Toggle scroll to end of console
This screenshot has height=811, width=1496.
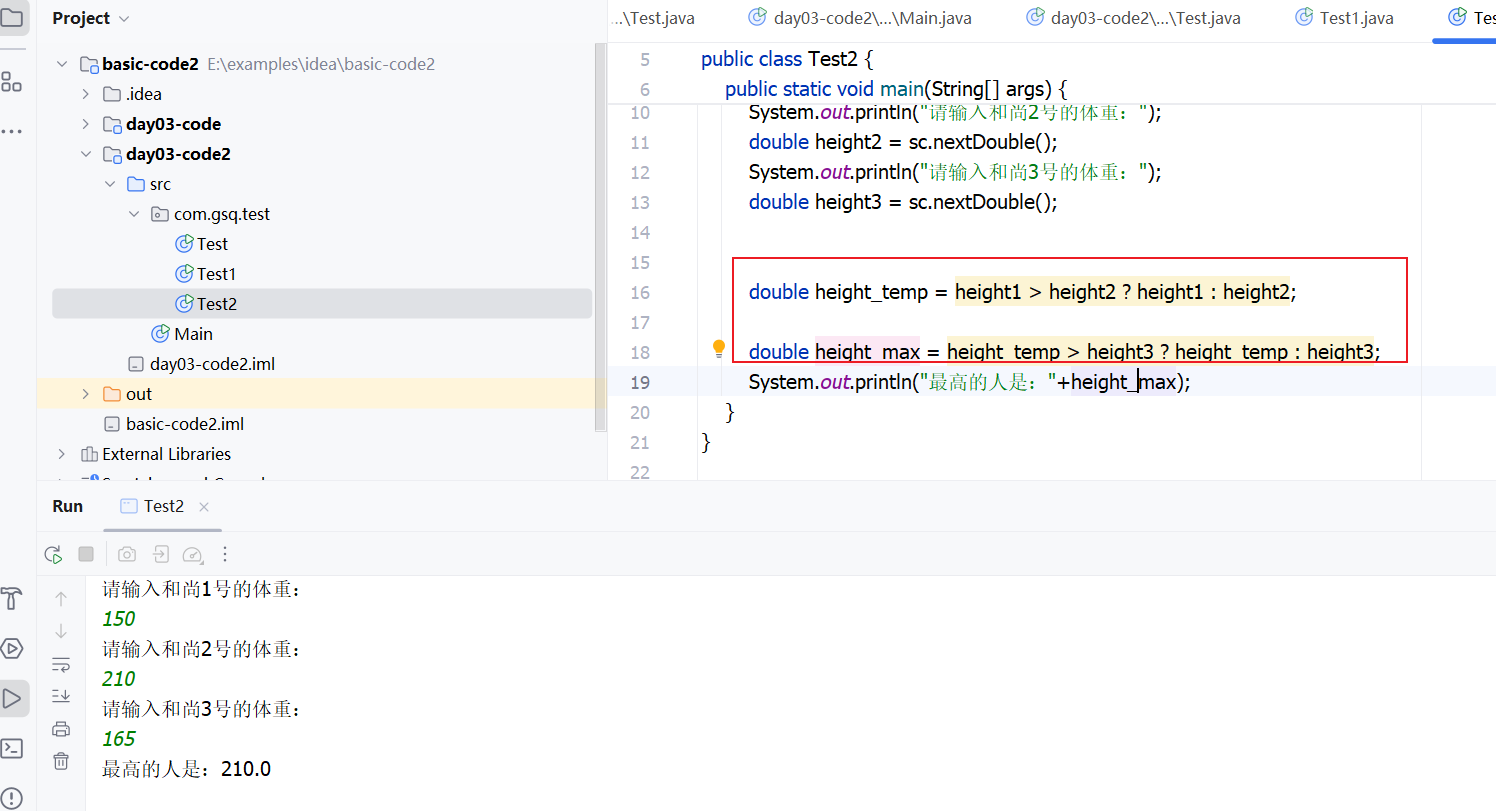[61, 695]
